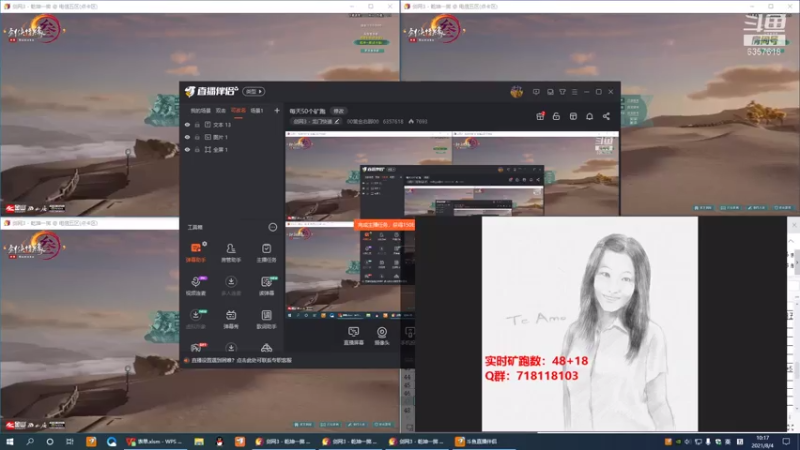Open the 房管助手 tool

coord(231,252)
